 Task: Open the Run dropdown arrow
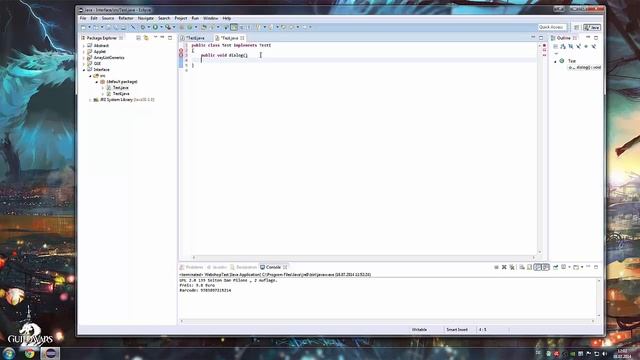[161, 27]
